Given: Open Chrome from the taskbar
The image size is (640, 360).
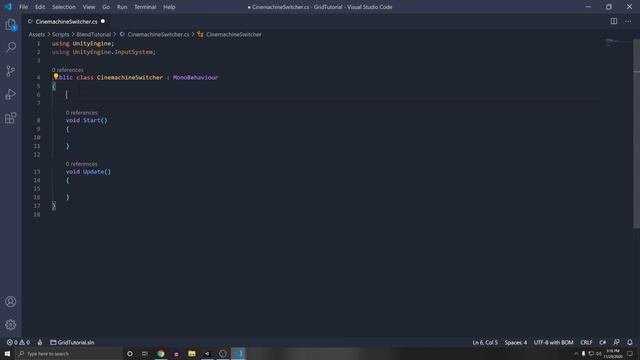Looking at the screenshot, I should 161,353.
